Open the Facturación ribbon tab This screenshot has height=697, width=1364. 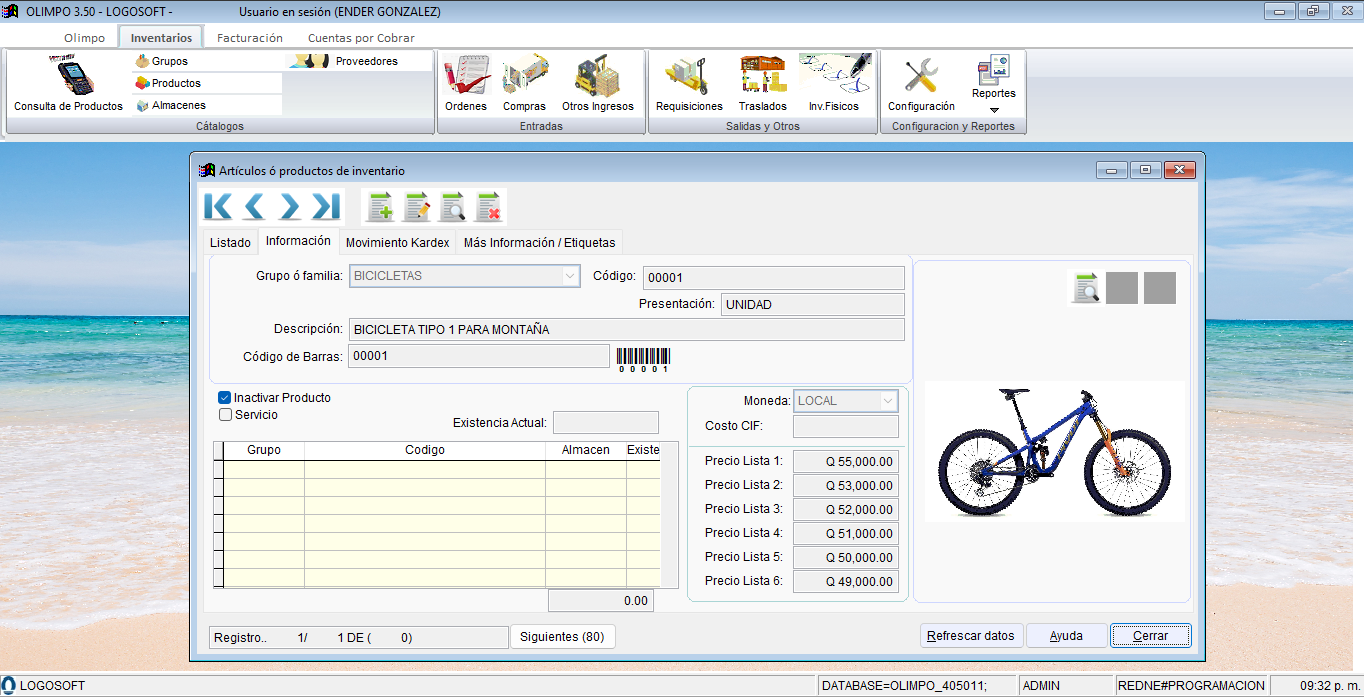tap(250, 38)
